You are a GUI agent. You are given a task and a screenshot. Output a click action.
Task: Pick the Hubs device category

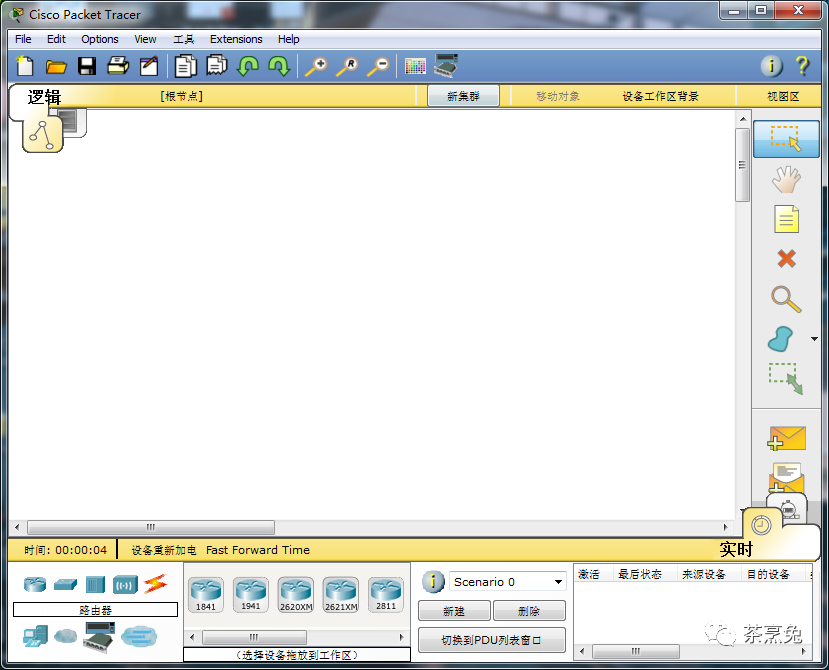[95, 584]
